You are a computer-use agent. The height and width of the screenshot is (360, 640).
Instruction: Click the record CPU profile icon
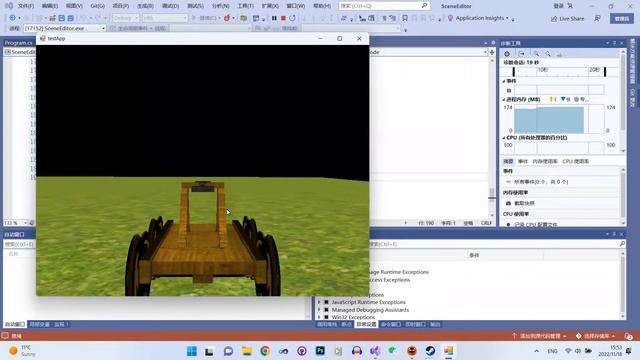tap(508, 224)
